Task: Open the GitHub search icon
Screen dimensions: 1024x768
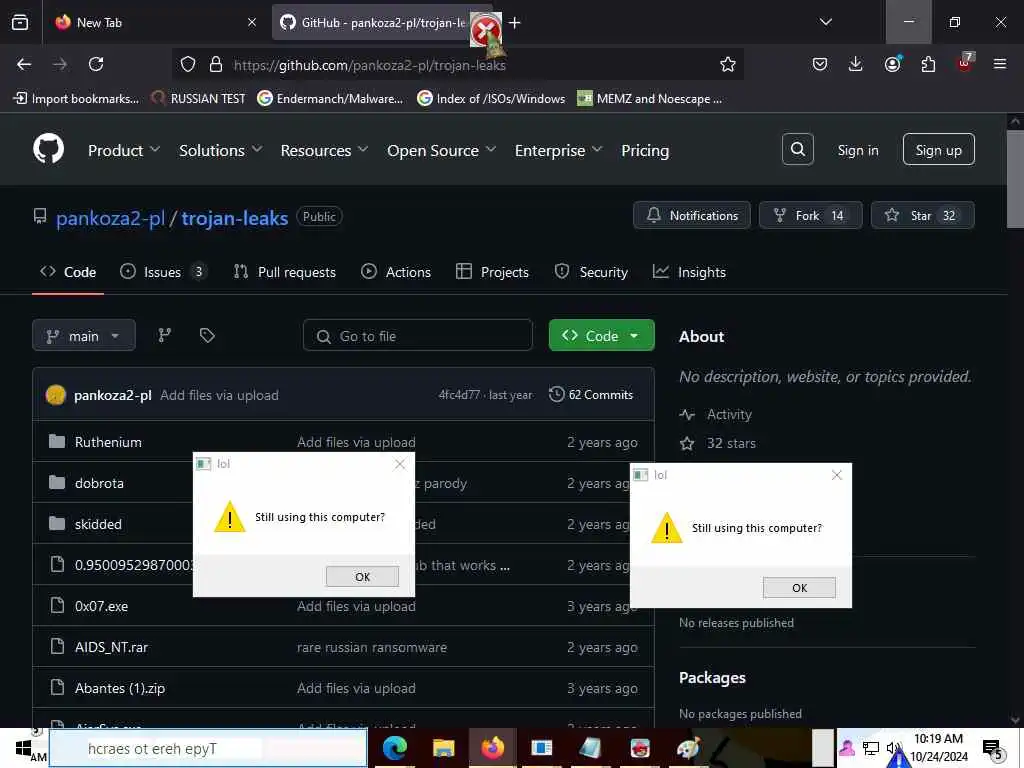Action: pyautogui.click(x=797, y=150)
